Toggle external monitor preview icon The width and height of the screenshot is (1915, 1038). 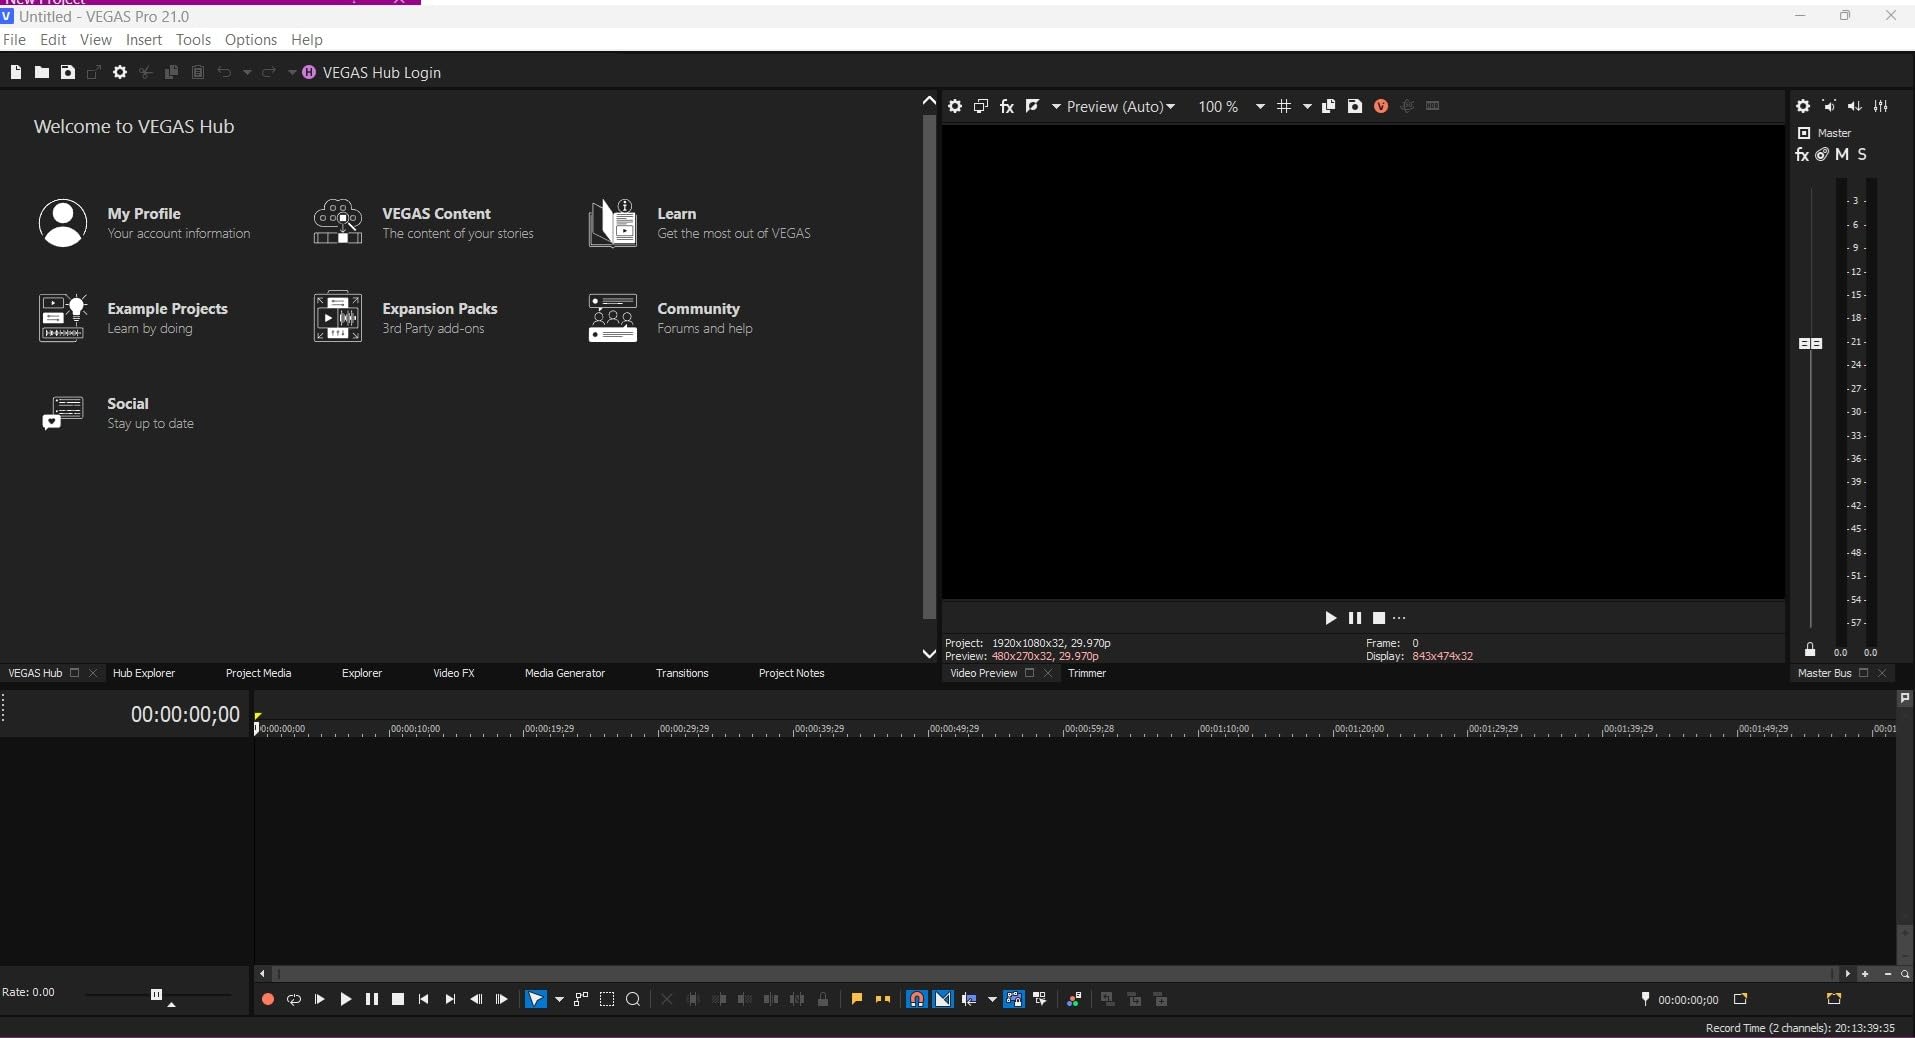tap(981, 106)
